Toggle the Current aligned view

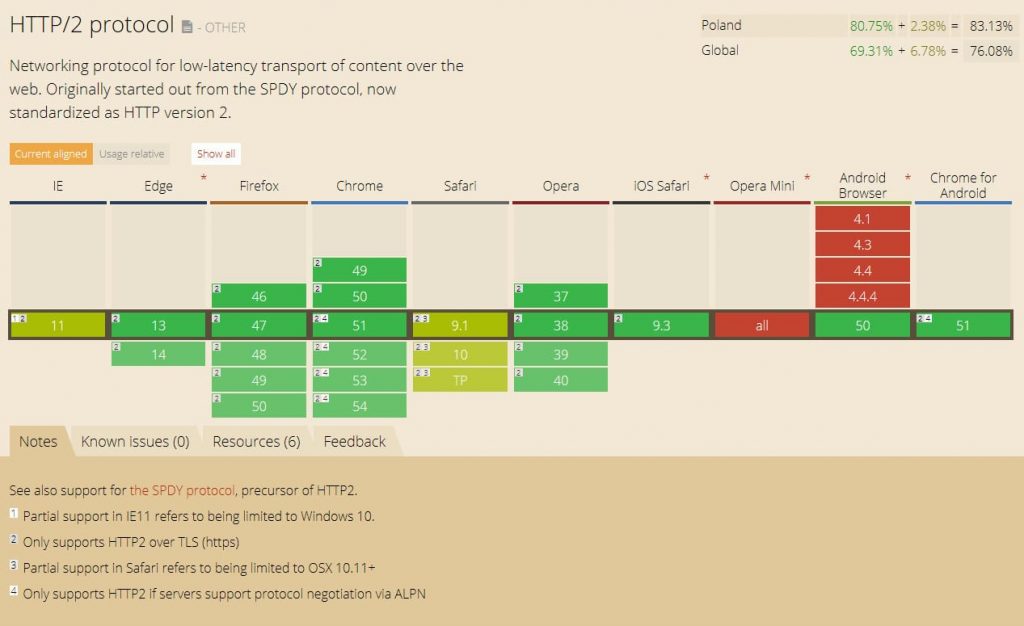50,153
